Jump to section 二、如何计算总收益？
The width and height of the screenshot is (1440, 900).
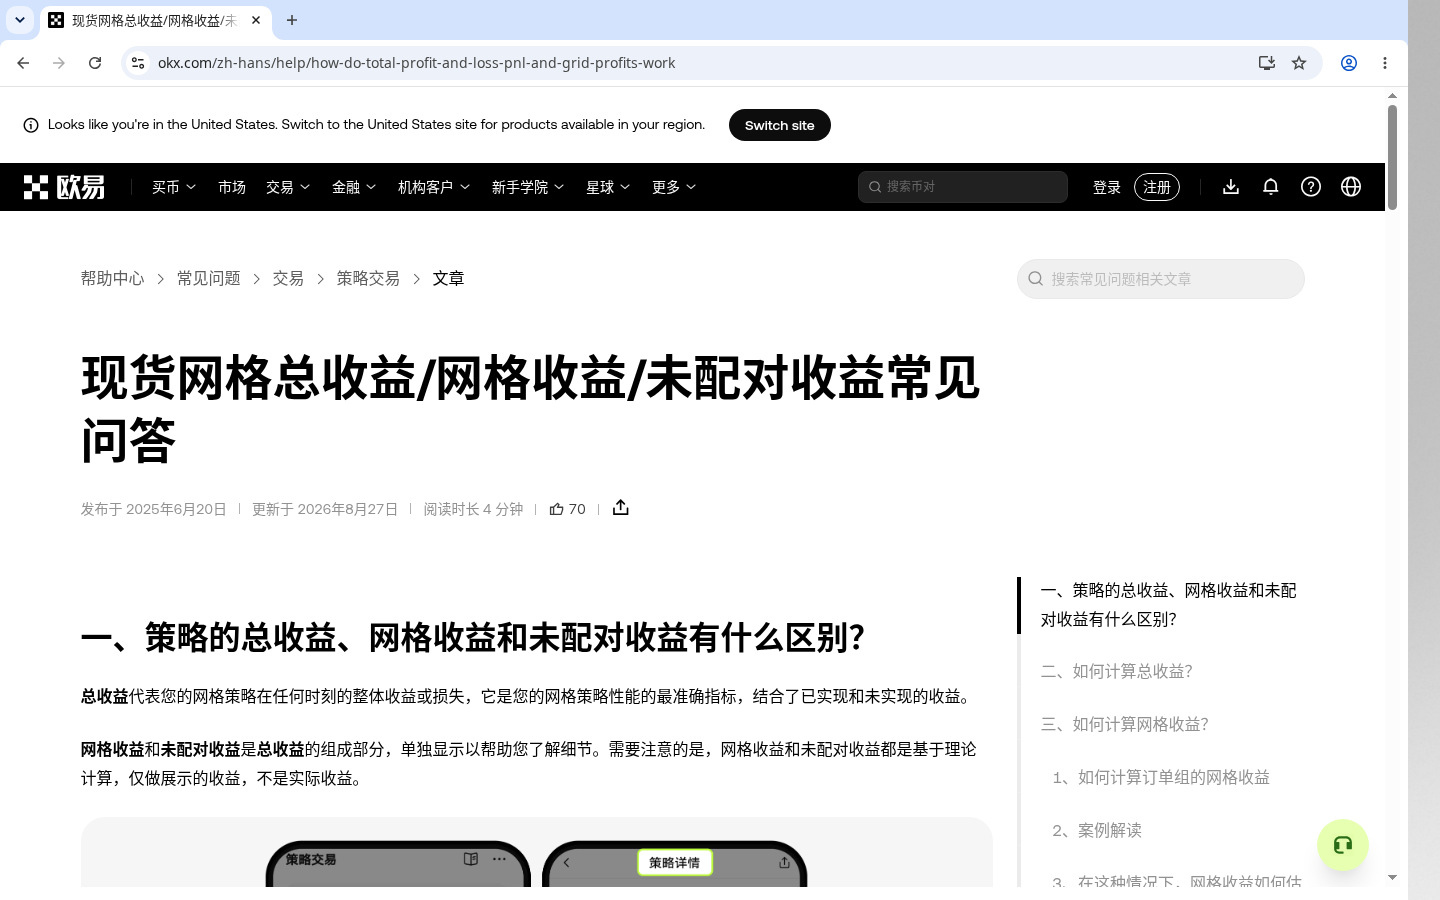pyautogui.click(x=1117, y=671)
